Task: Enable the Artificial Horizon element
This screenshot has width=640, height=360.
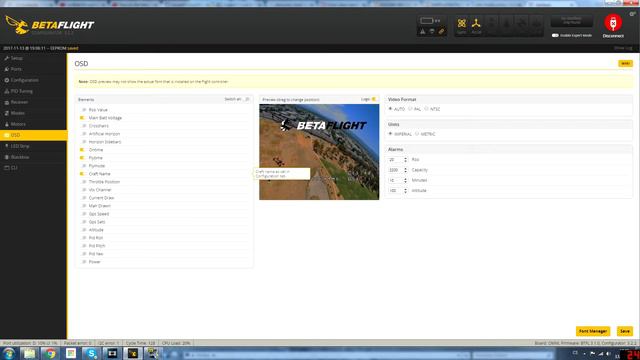Action: [x=83, y=134]
